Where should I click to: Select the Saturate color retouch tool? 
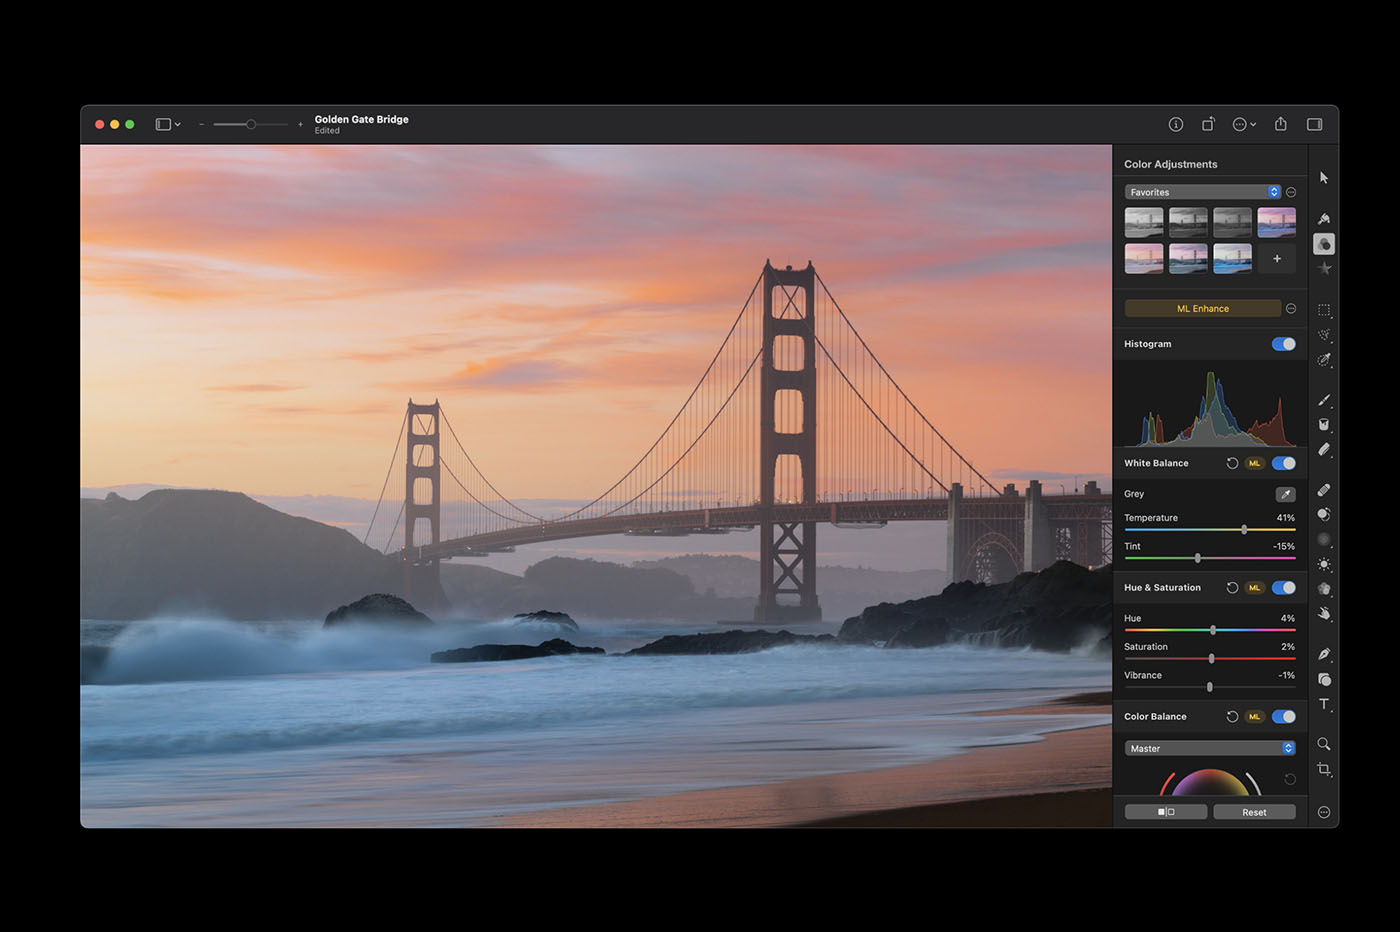[1324, 588]
